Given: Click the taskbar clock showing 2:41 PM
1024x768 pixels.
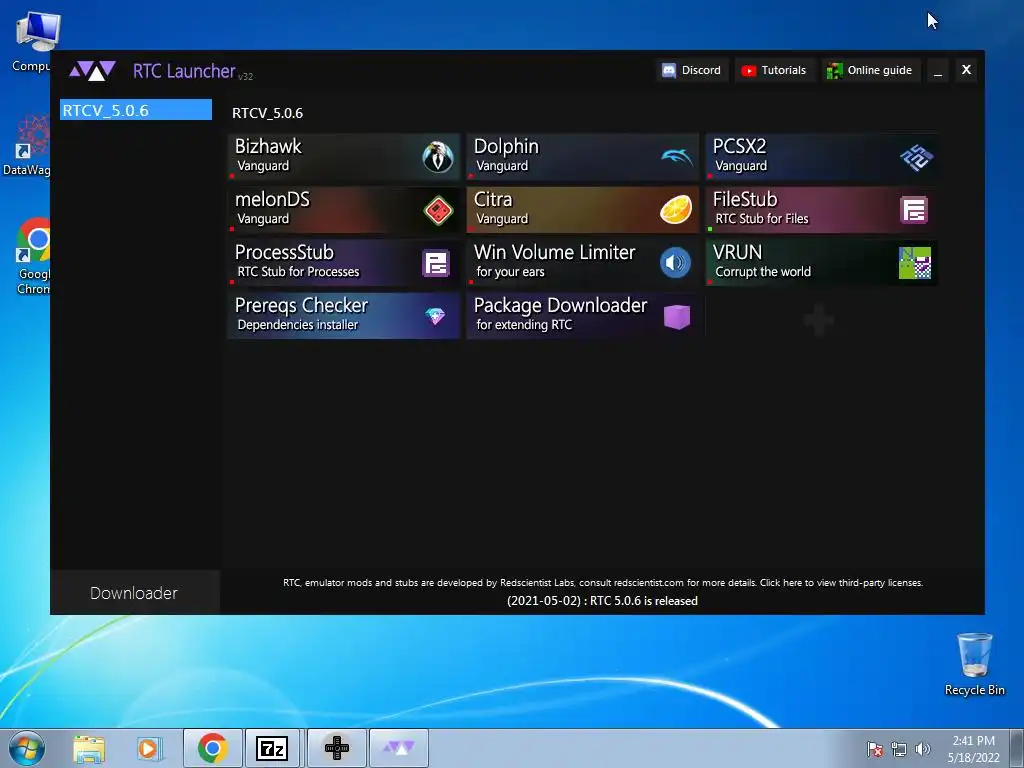Looking at the screenshot, I should click(x=973, y=749).
